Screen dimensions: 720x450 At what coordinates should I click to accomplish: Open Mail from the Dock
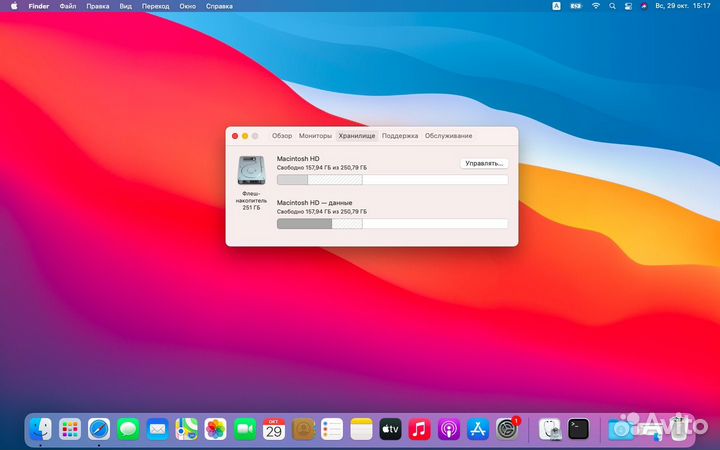pos(157,430)
